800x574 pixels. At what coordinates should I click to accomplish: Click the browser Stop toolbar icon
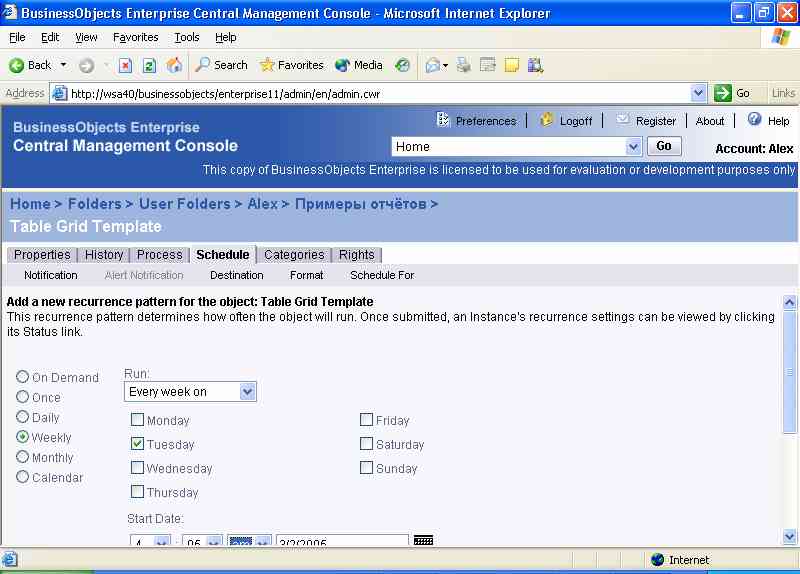(x=125, y=65)
